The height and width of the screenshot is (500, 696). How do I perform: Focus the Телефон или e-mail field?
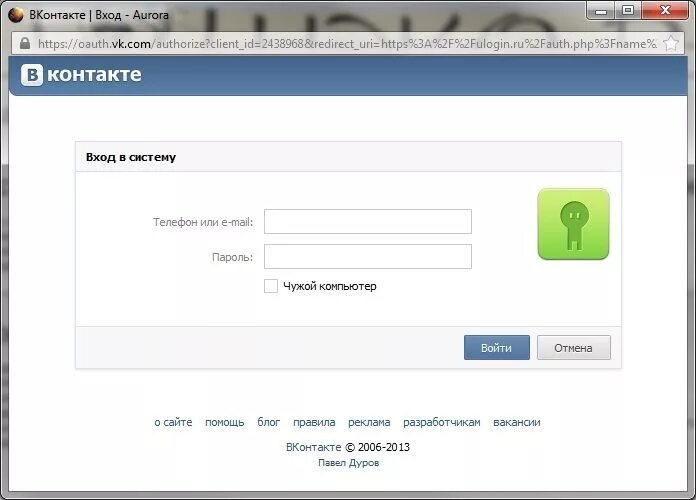(x=368, y=222)
